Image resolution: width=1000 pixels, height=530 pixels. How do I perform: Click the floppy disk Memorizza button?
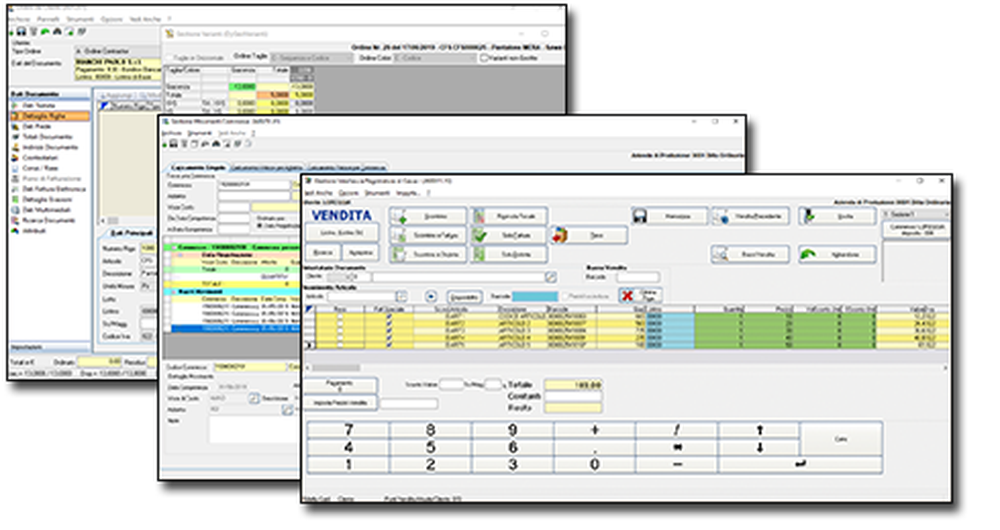670,217
